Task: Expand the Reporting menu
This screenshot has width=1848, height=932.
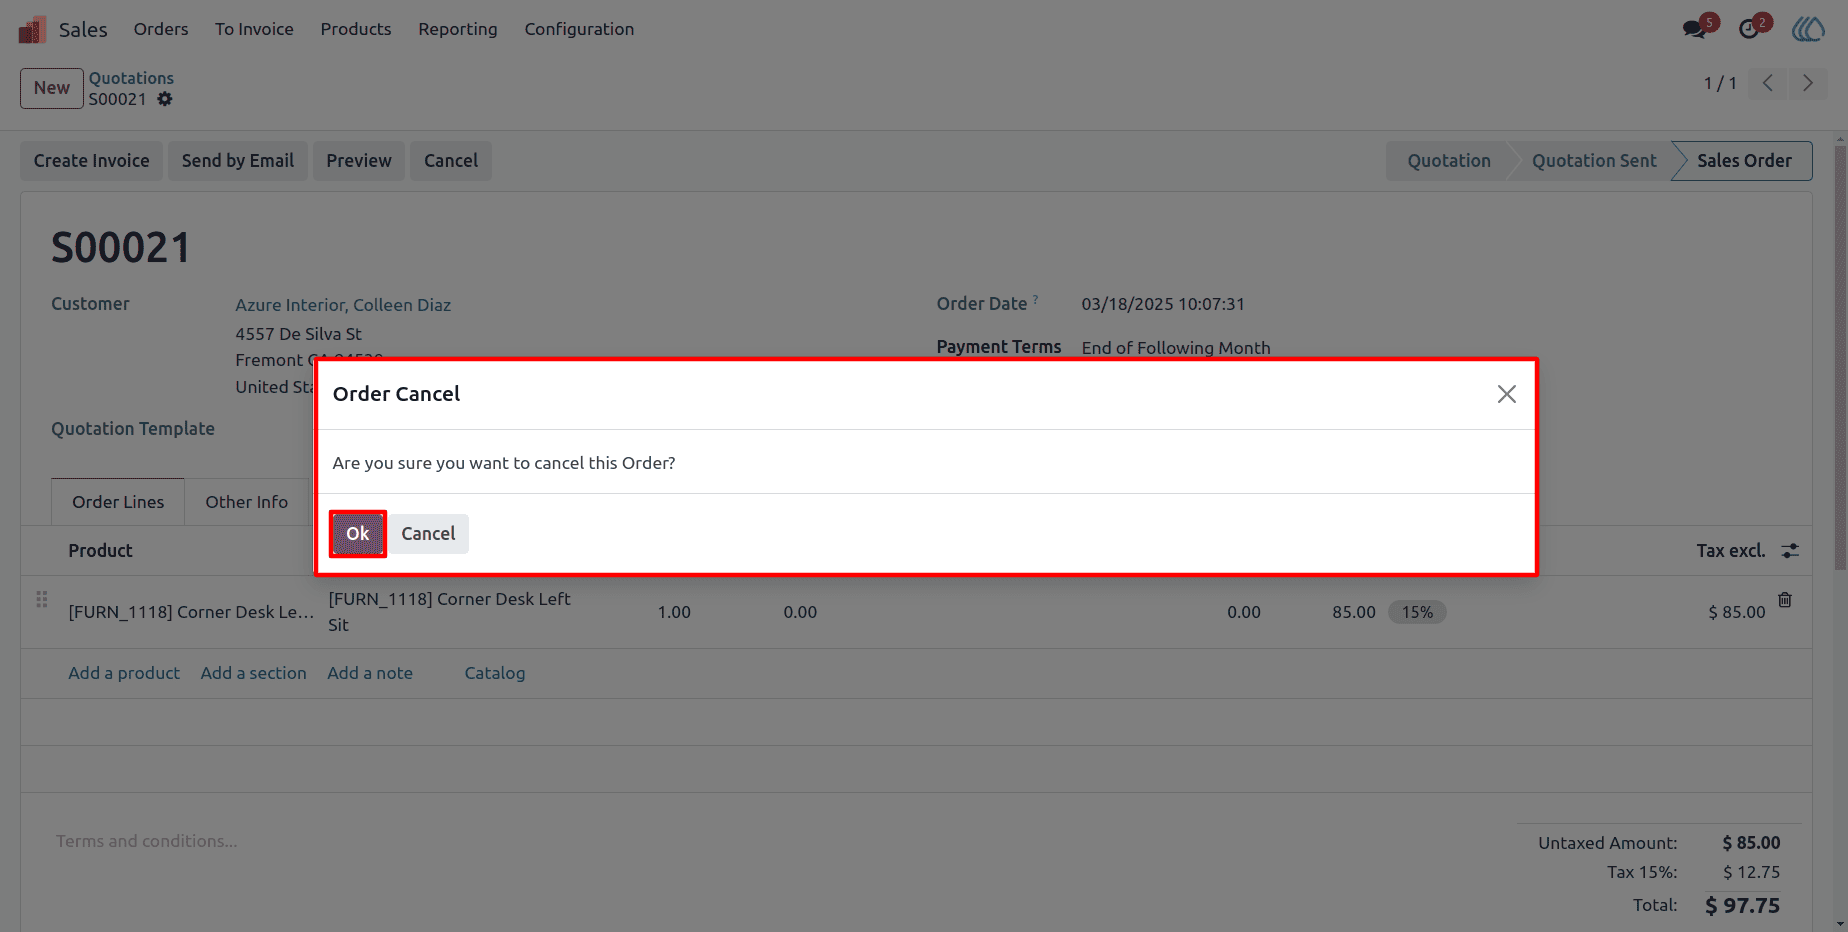Action: (458, 29)
